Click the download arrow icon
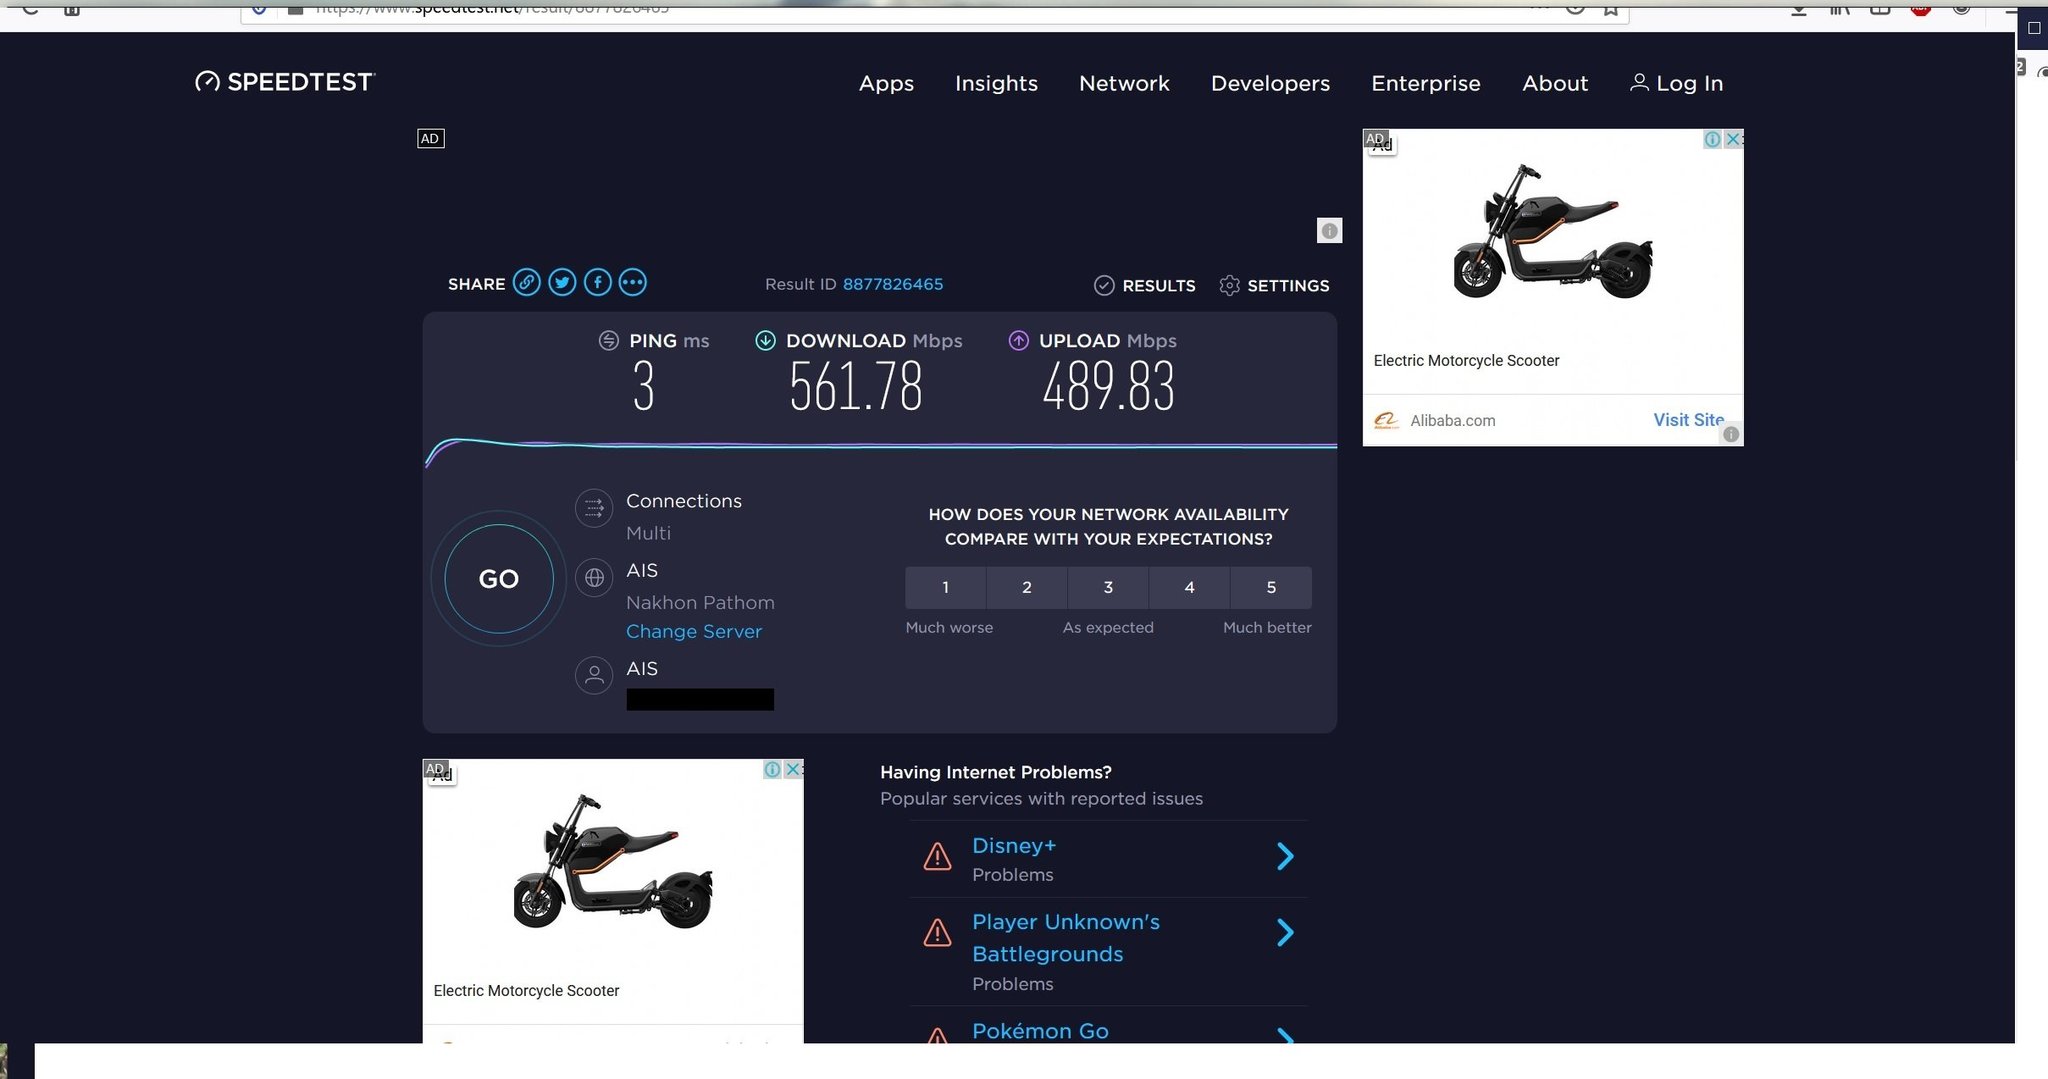 765,341
